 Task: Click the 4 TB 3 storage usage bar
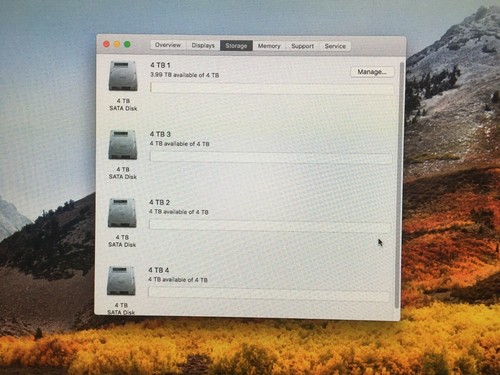tap(271, 157)
